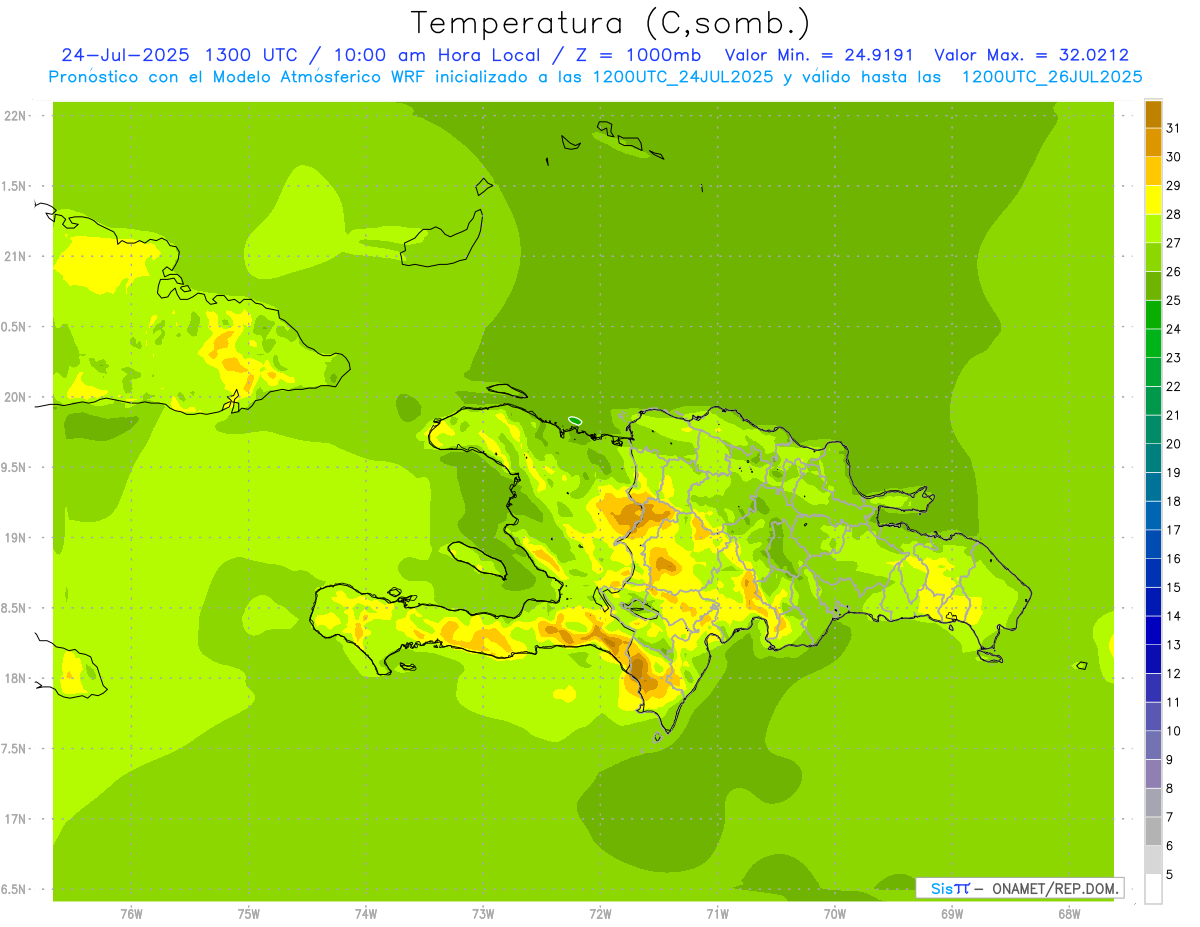The width and height of the screenshot is (1200, 927).
Task: Click the "19N" latitude label
Action: [14, 538]
